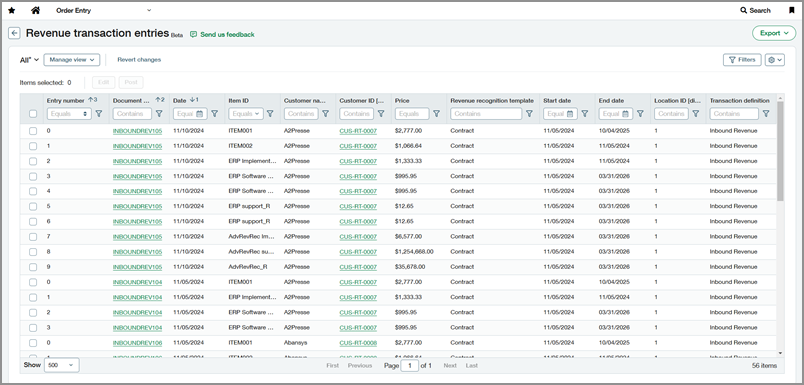Click filter funnel for Revenue recognition template
Image resolution: width=804 pixels, height=385 pixels.
[x=529, y=114]
